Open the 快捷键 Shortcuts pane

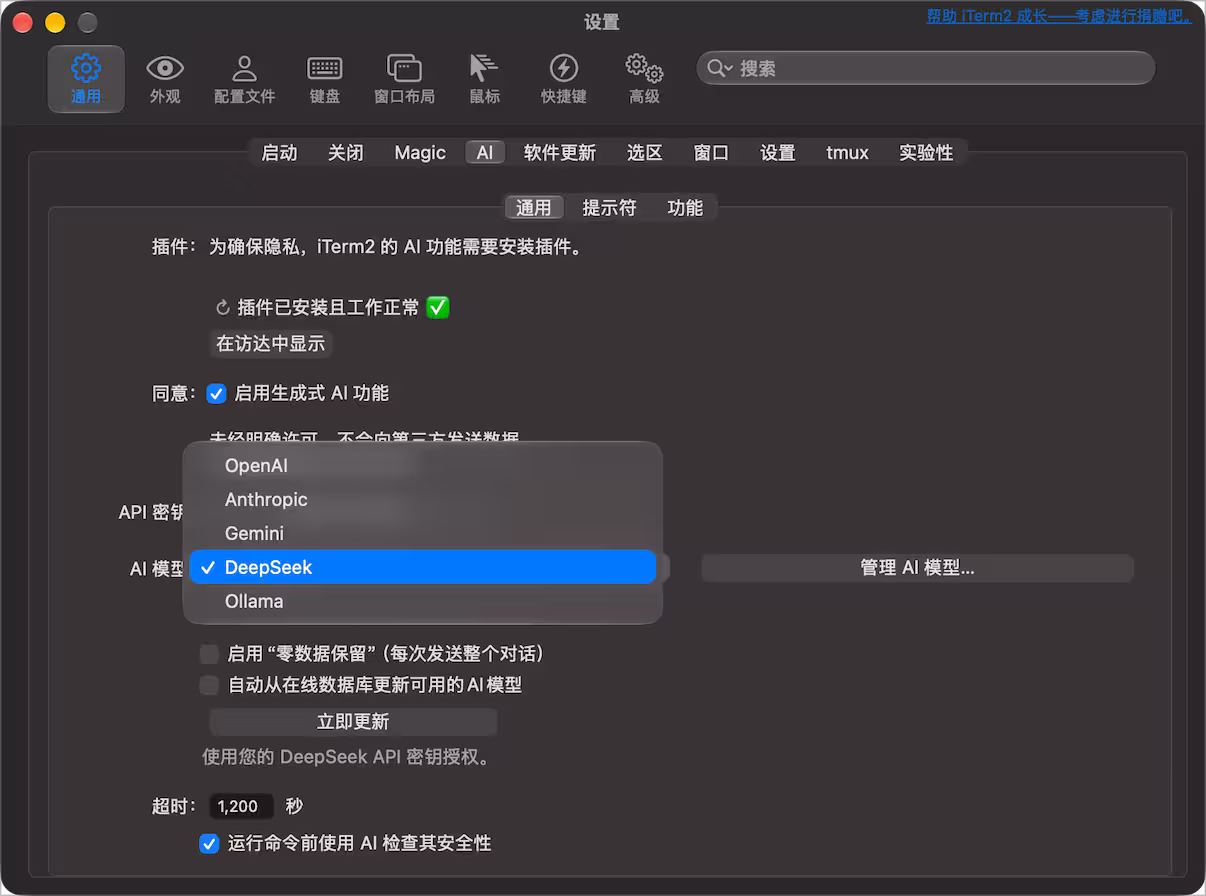564,79
